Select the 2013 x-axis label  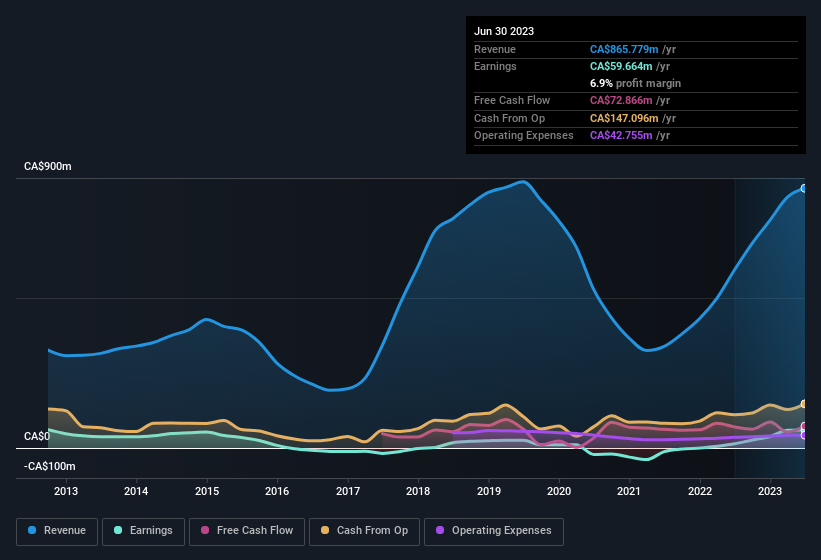(66, 491)
